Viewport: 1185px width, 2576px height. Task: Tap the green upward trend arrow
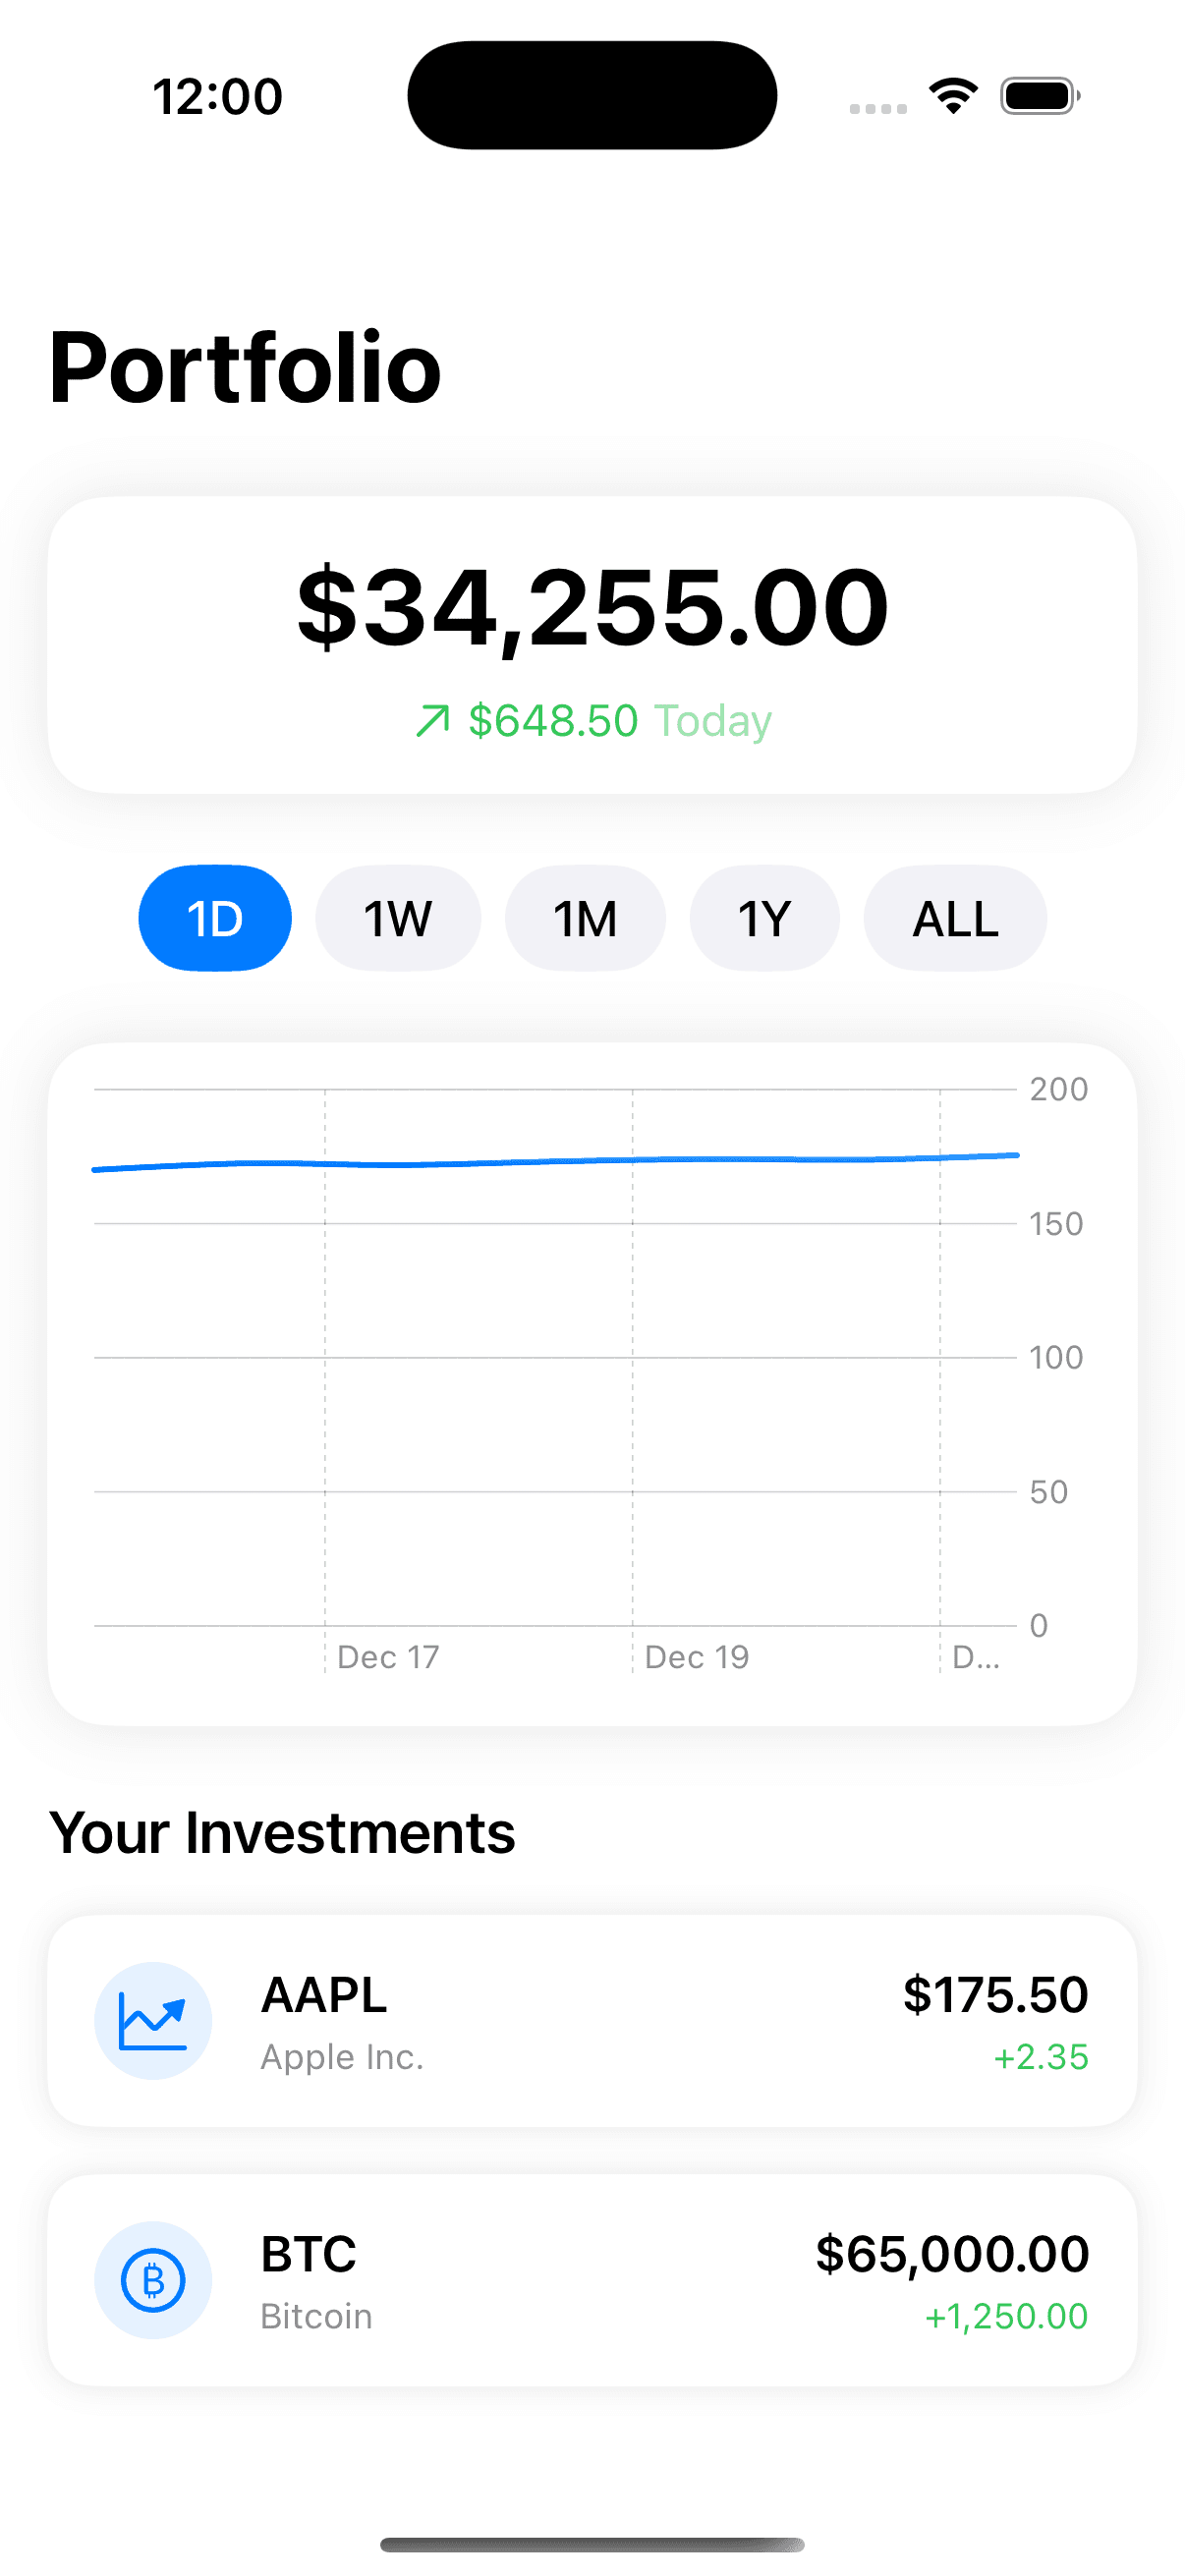click(x=432, y=721)
